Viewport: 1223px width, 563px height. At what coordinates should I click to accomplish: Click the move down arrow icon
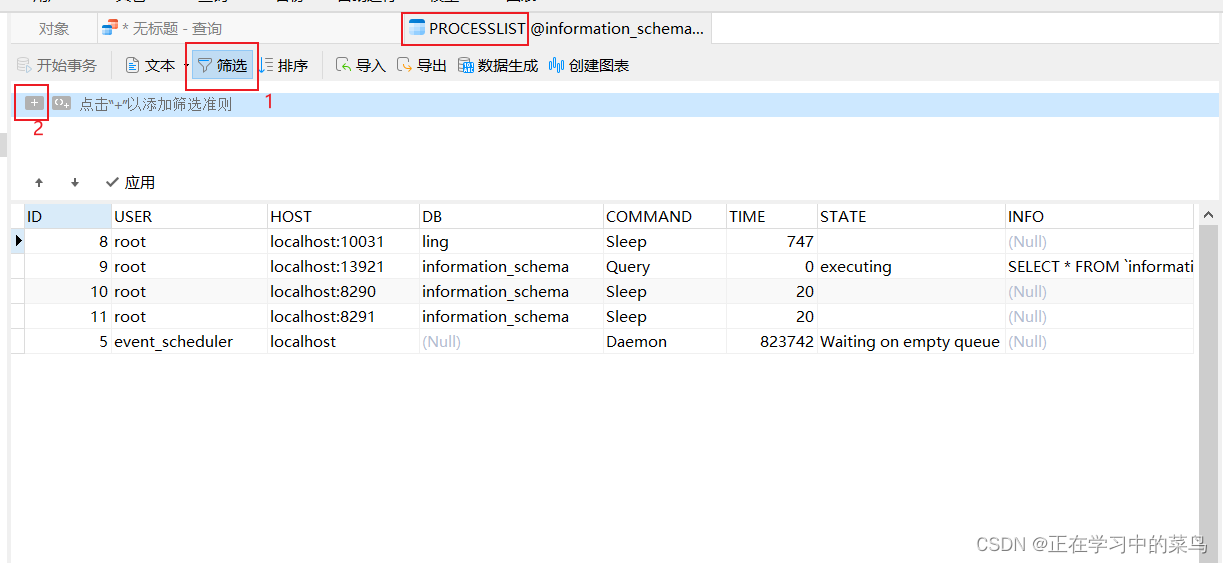pos(75,183)
